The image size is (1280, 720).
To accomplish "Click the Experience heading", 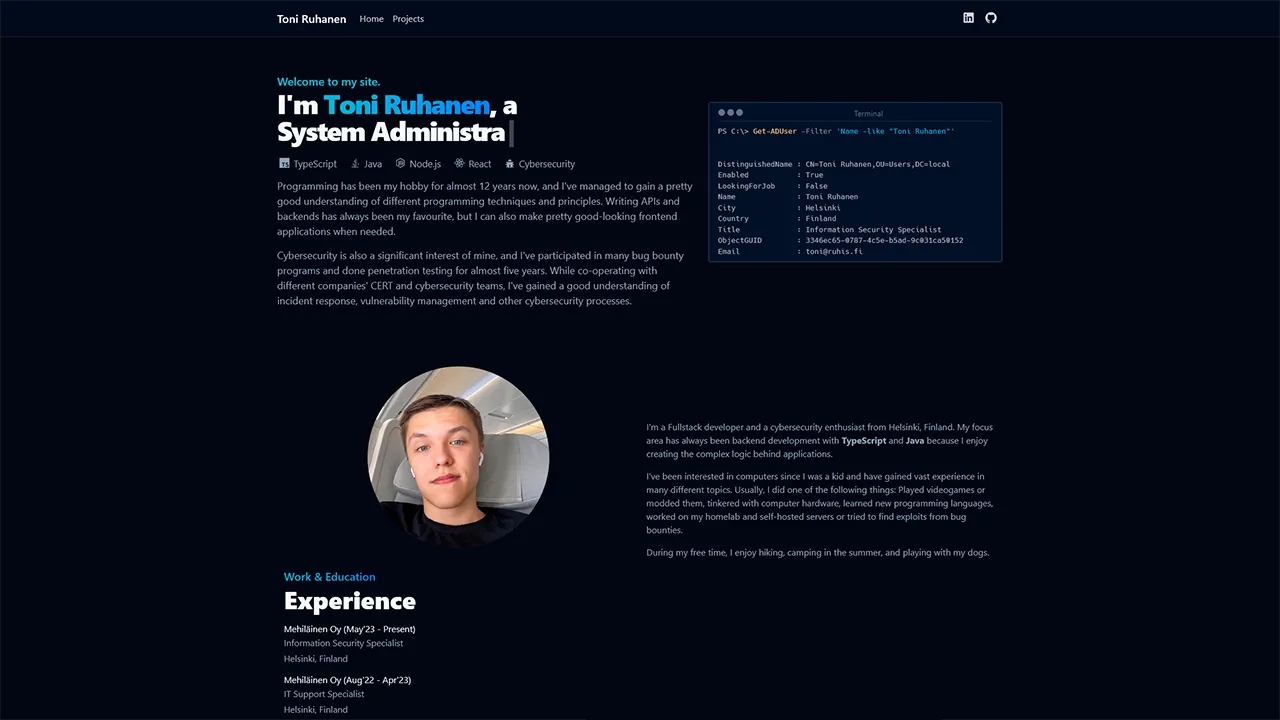I will coord(349,601).
